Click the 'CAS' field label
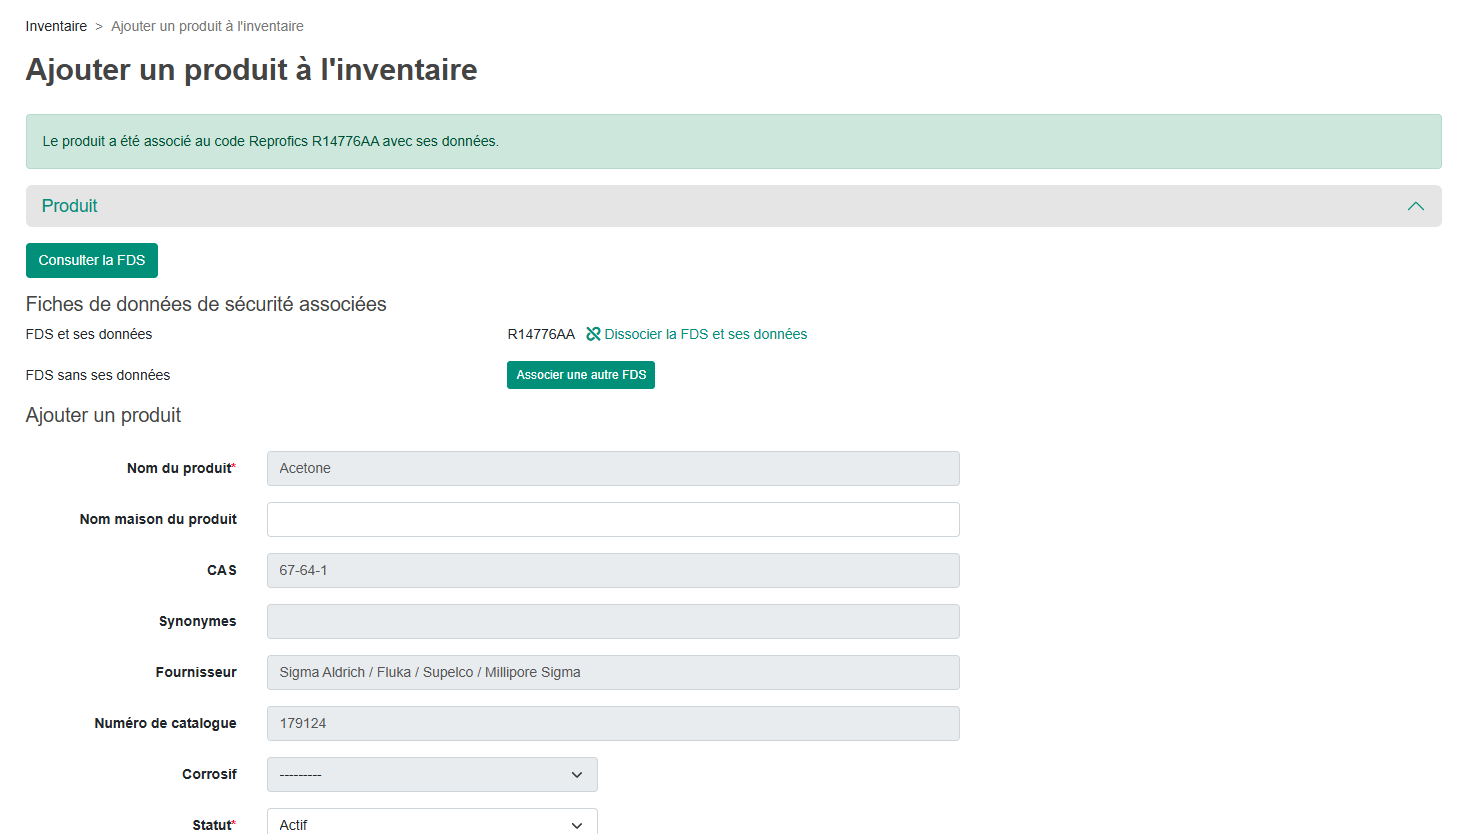 point(222,570)
